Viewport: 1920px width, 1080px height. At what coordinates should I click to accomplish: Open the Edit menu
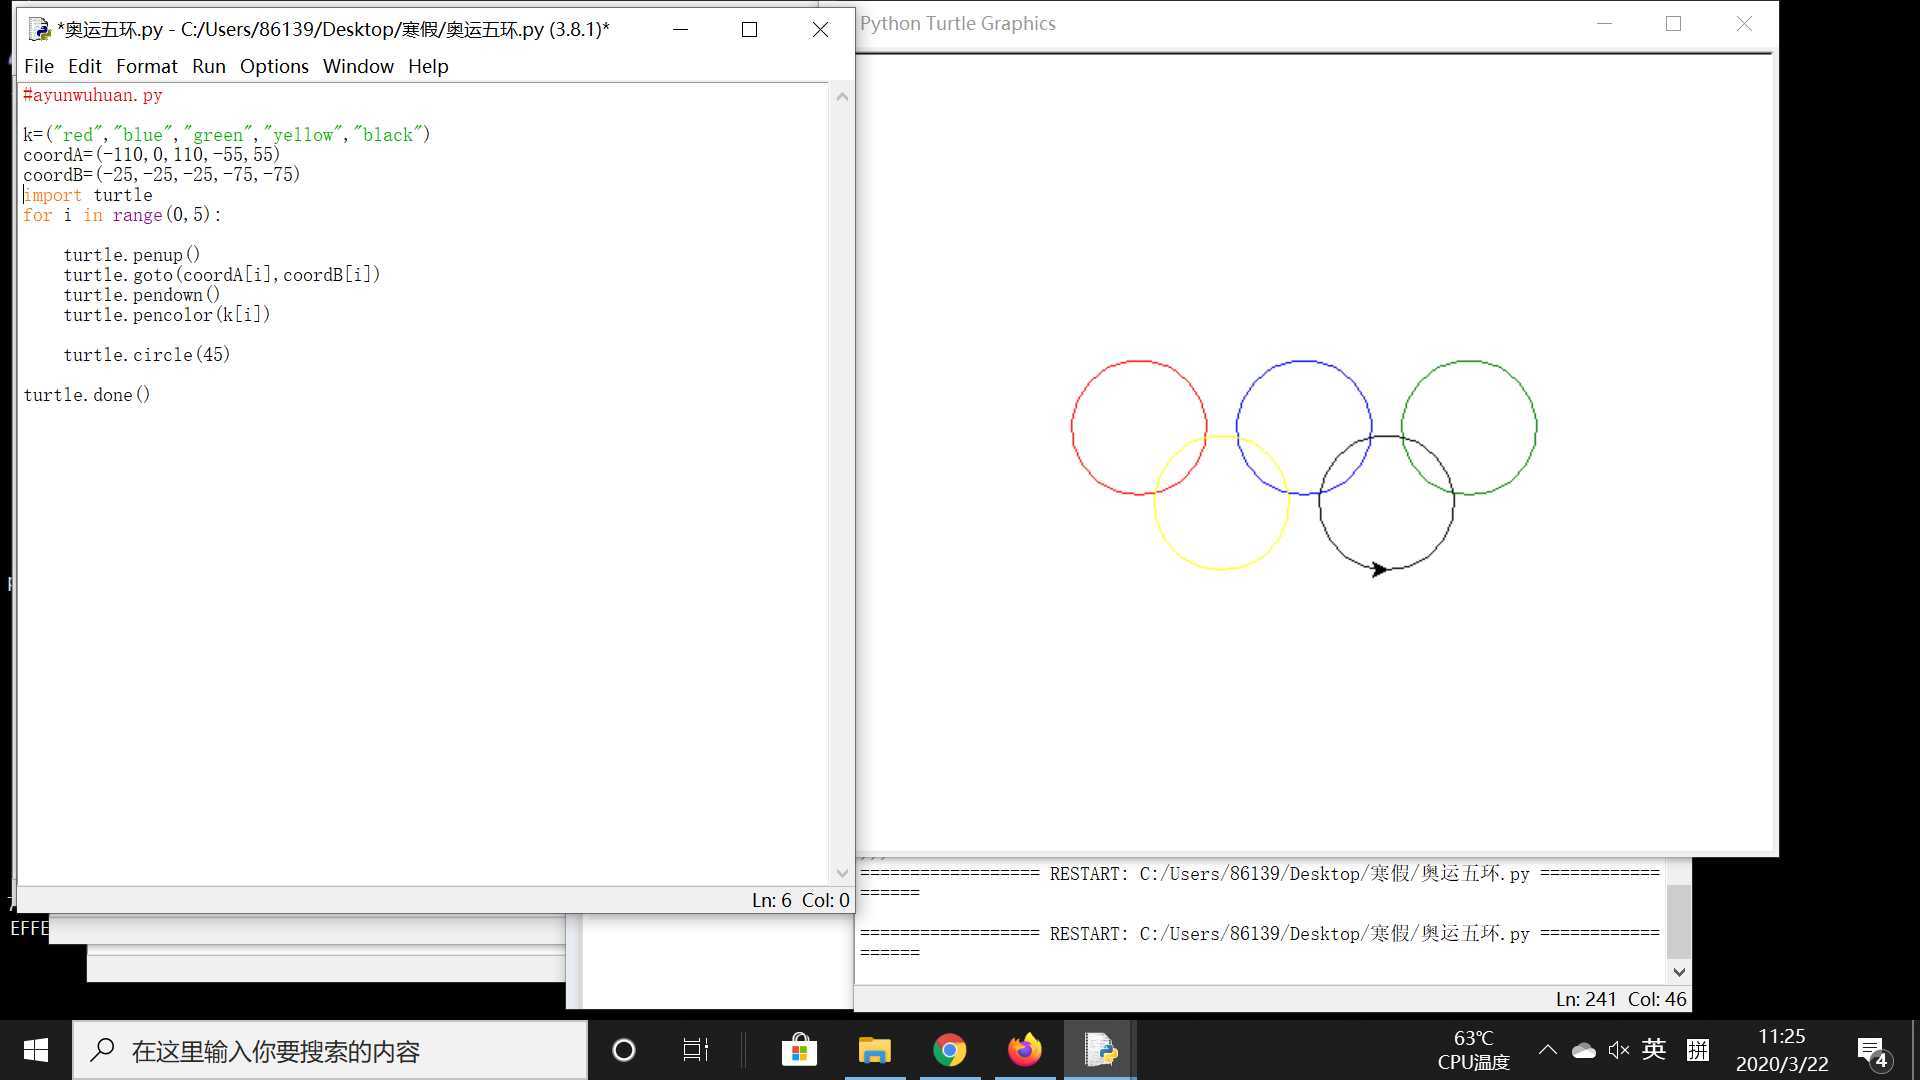pyautogui.click(x=85, y=66)
